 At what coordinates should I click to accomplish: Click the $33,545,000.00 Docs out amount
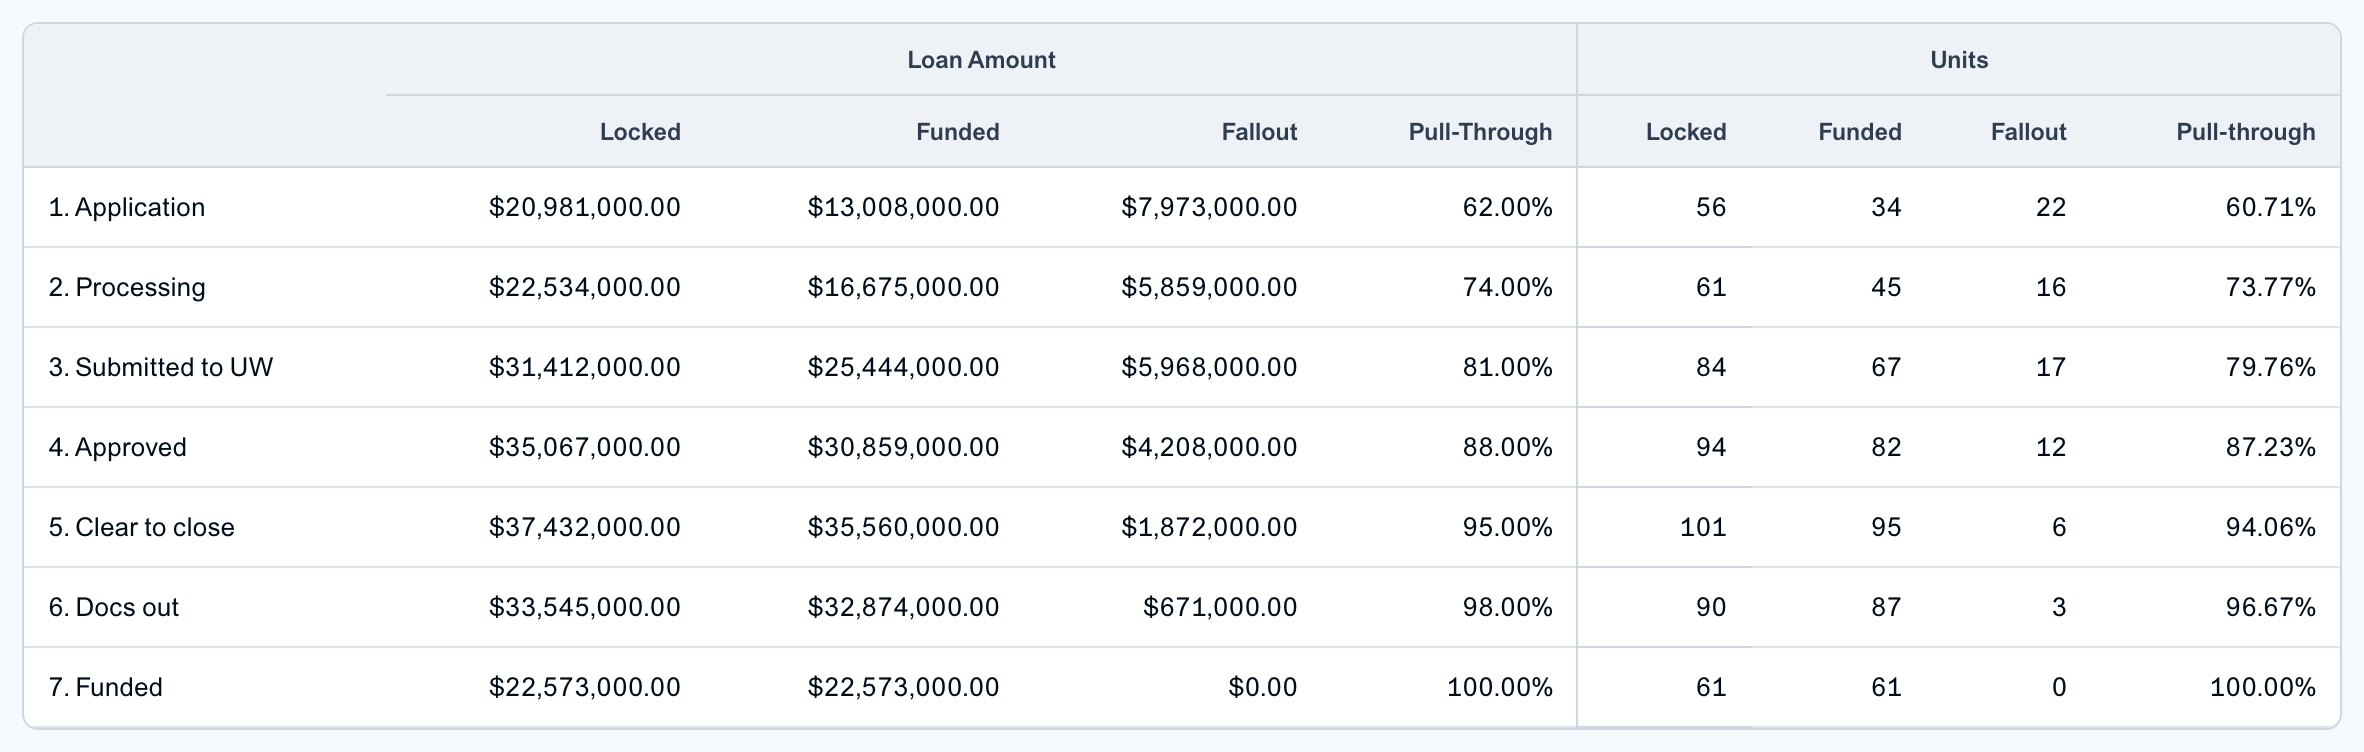(585, 607)
